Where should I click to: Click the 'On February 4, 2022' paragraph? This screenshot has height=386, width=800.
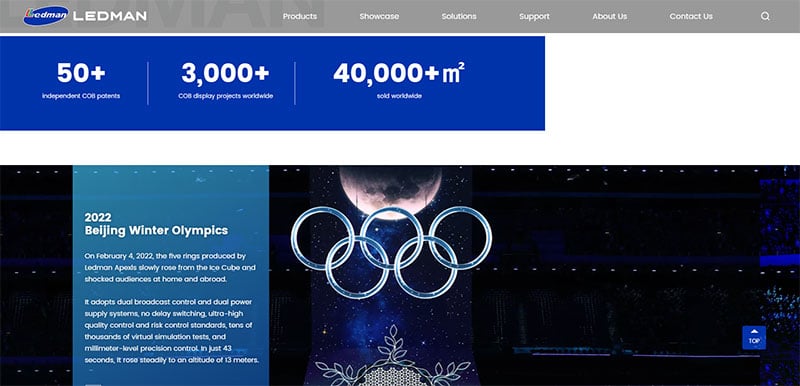coord(170,268)
